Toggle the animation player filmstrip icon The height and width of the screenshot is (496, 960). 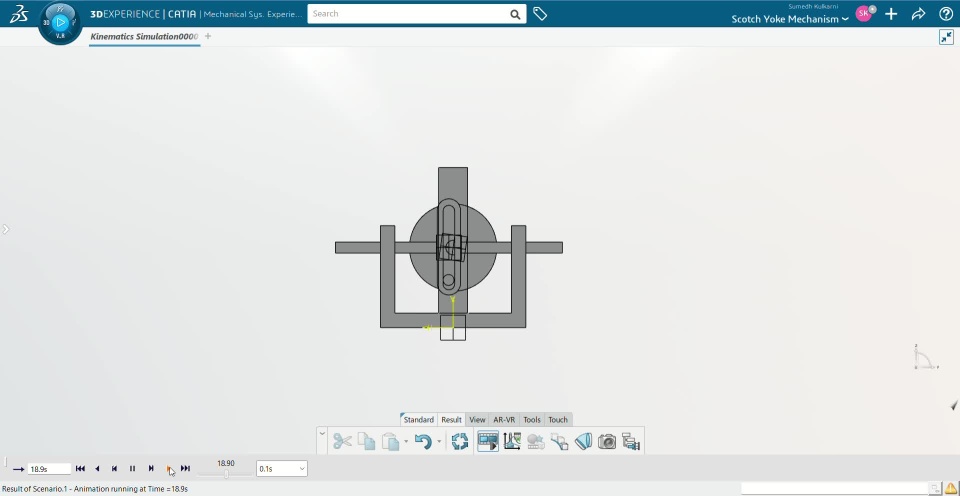(x=488, y=441)
